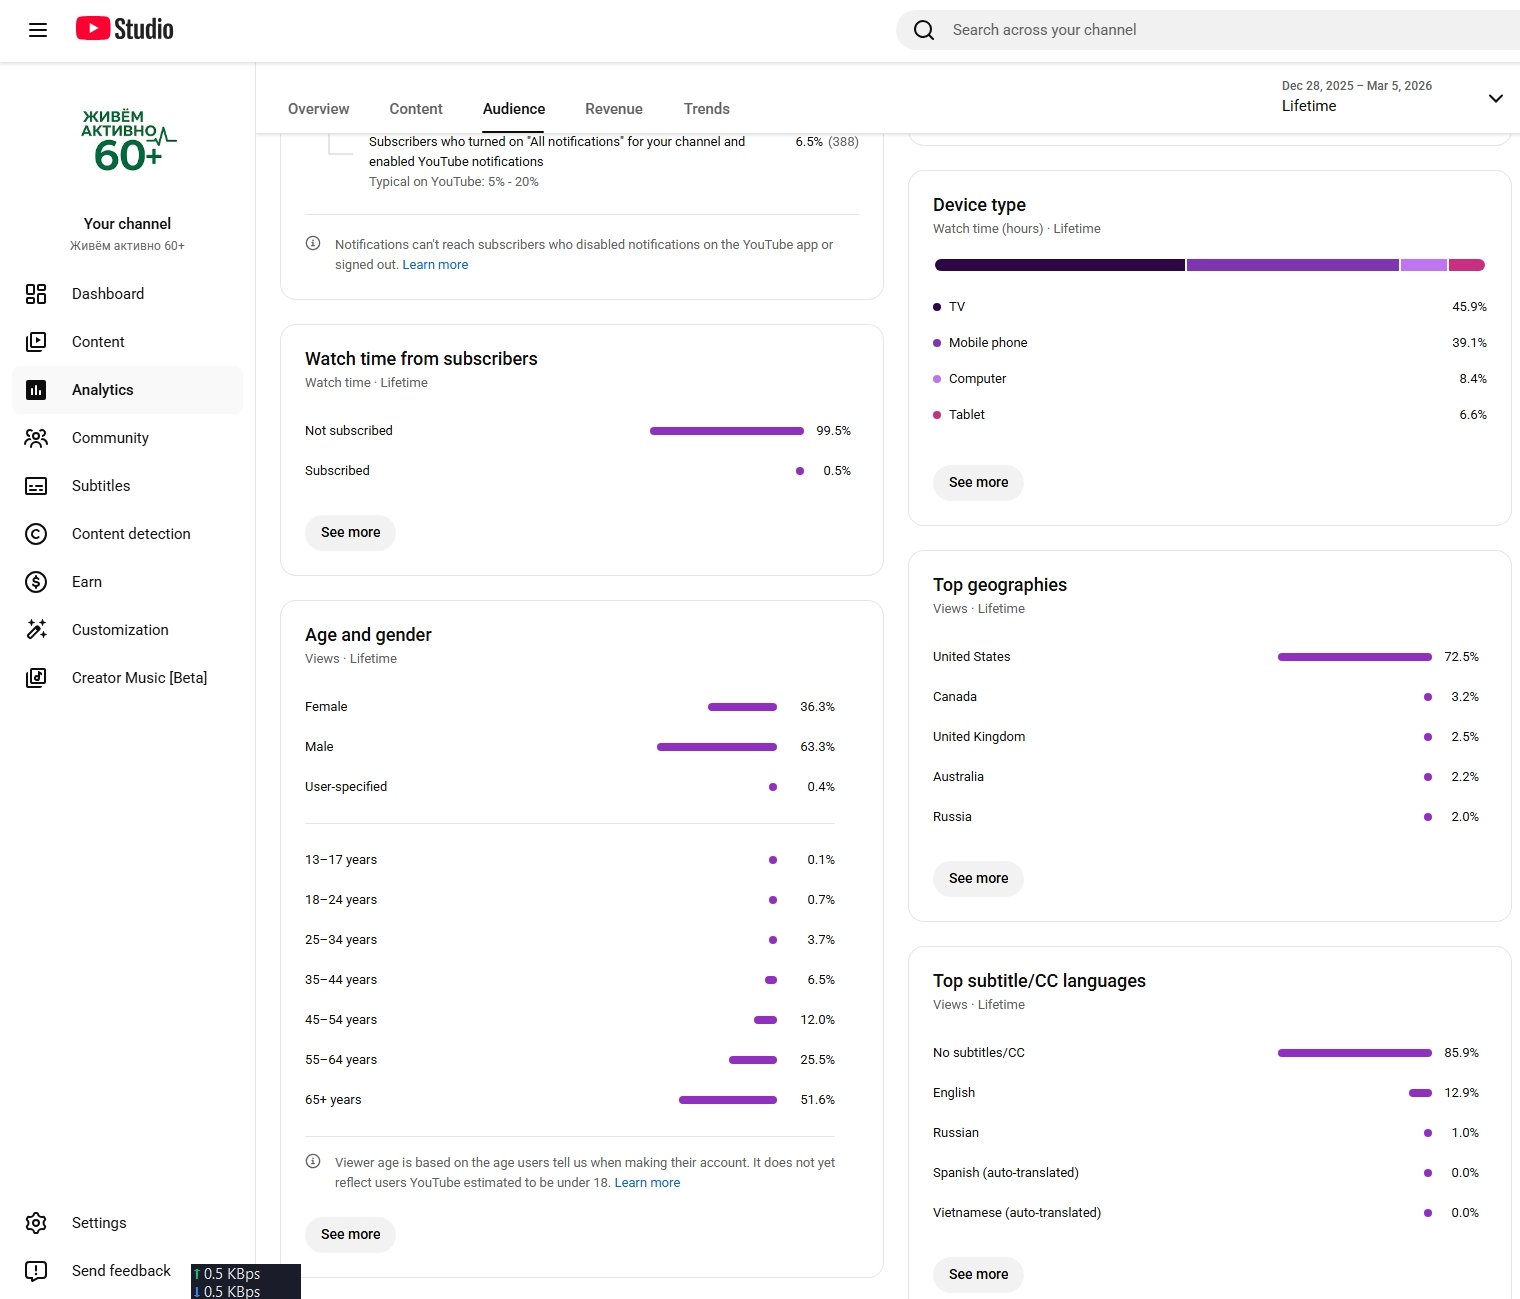The image size is (1520, 1299).
Task: Open Settings gear icon
Action: point(36,1223)
